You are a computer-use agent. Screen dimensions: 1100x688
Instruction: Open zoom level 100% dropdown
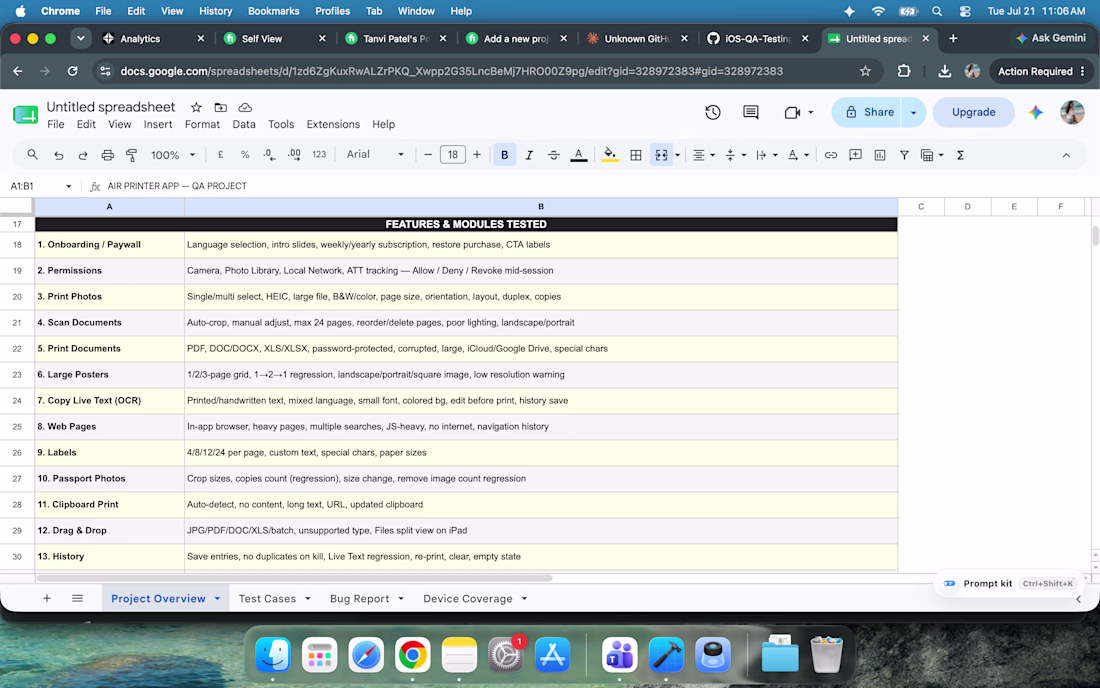pyautogui.click(x=173, y=155)
